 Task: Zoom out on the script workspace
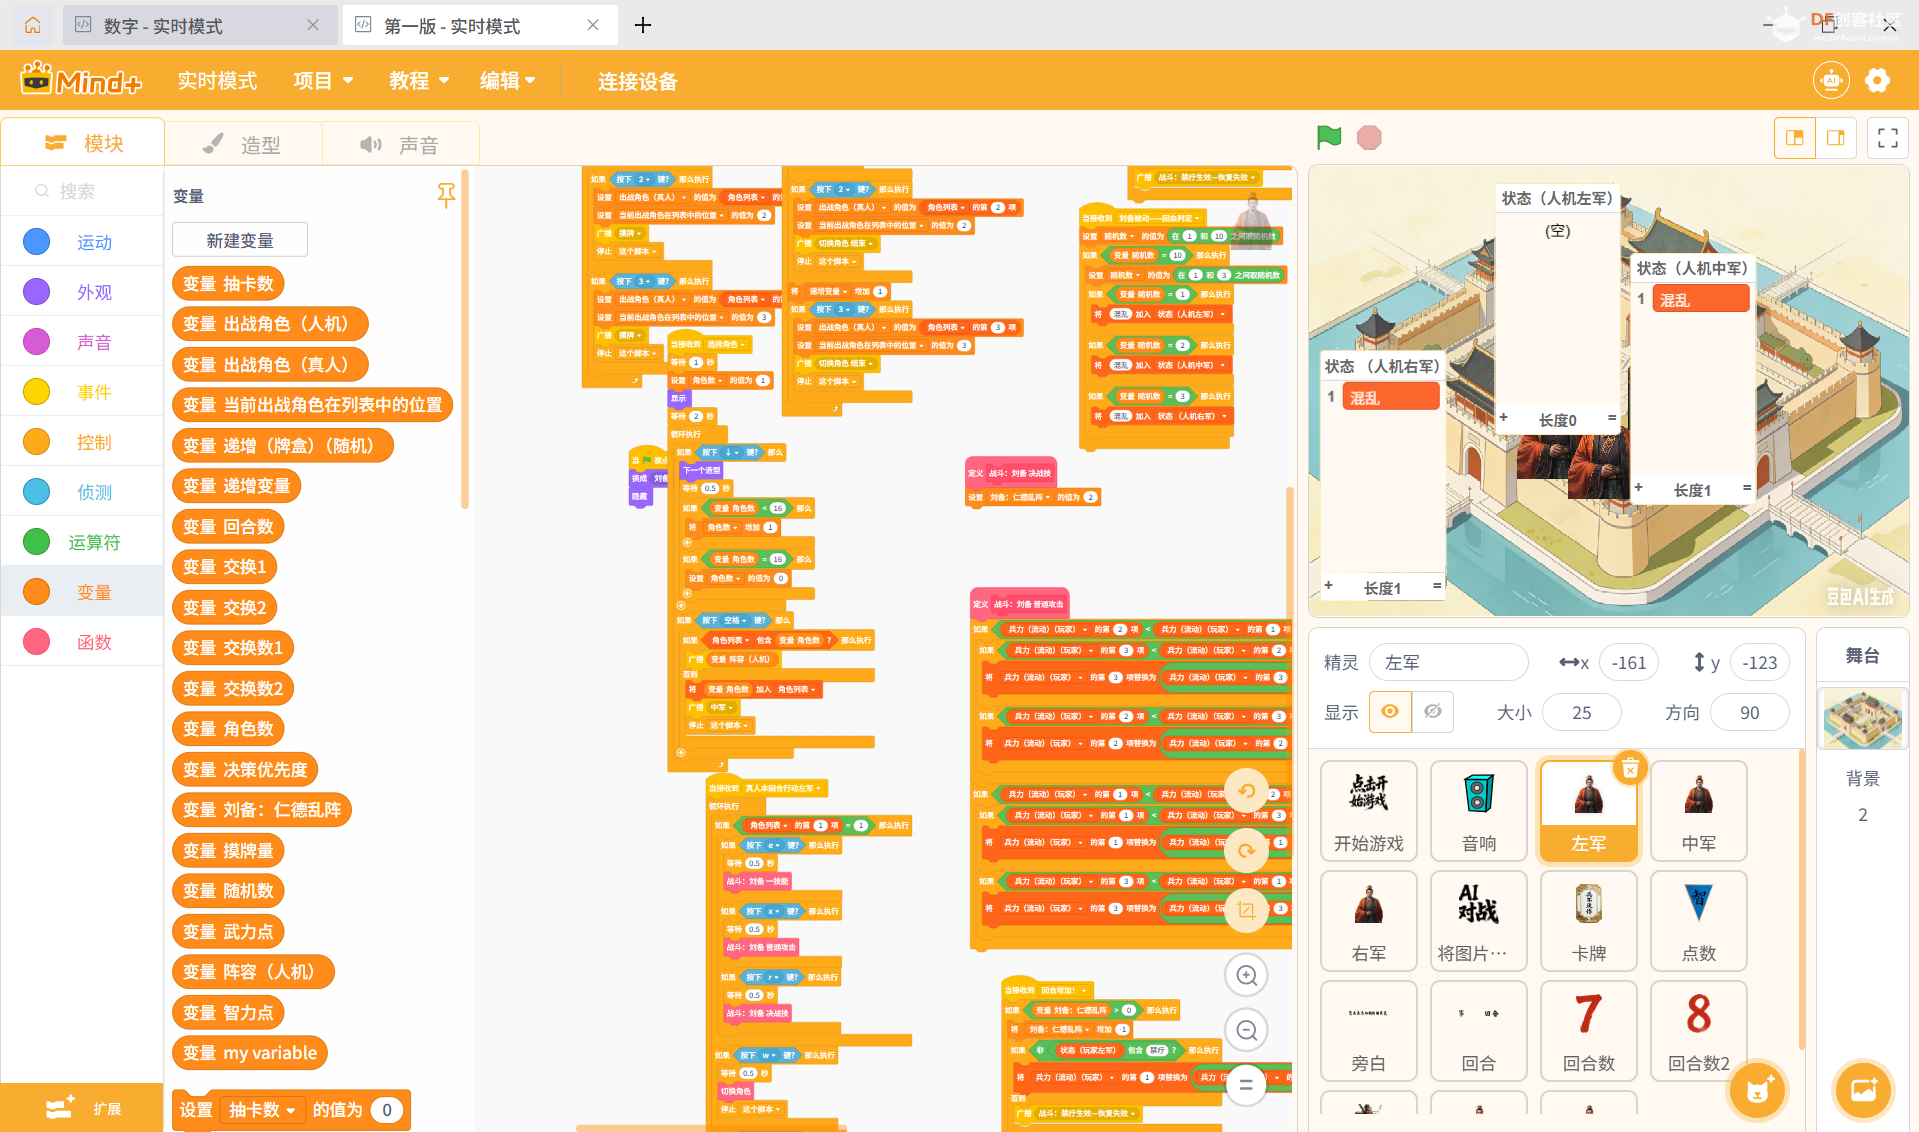pos(1246,1030)
